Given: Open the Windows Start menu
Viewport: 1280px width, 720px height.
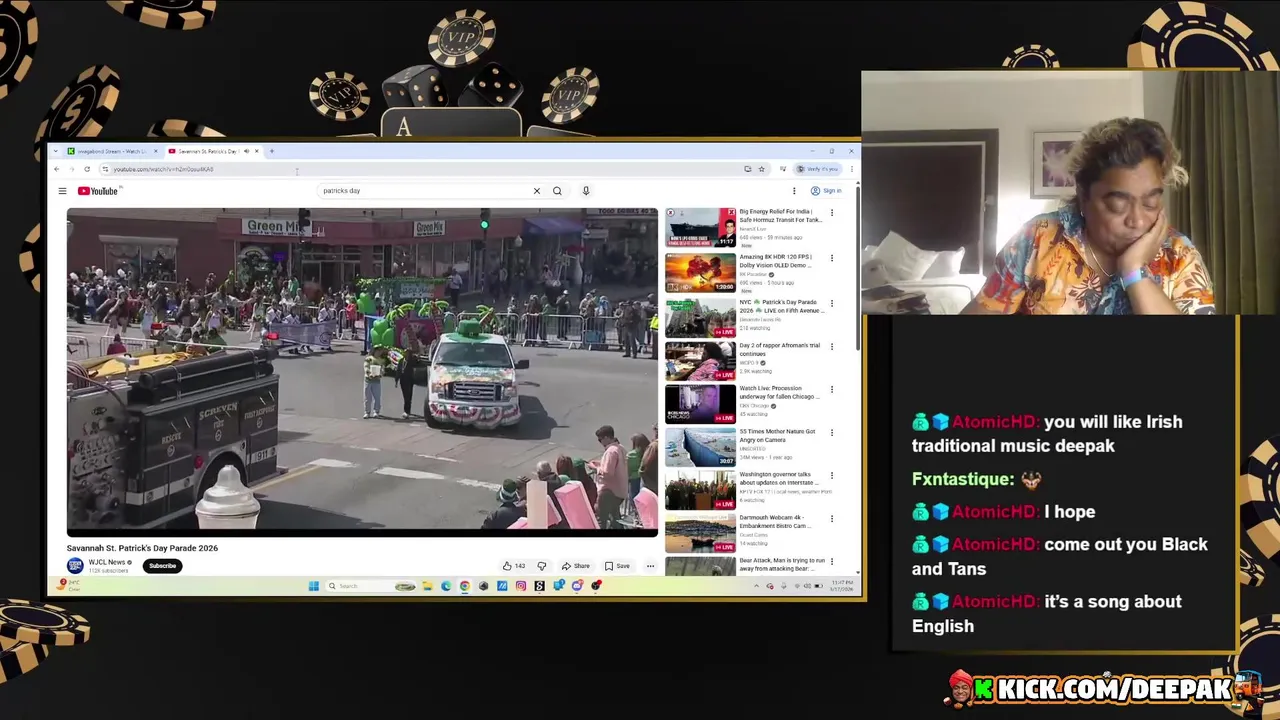Looking at the screenshot, I should 313,586.
